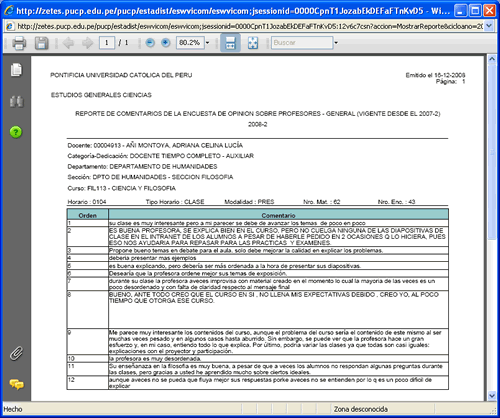
Task: Click 'Nro. Mat. : 62' text
Action: 322,202
